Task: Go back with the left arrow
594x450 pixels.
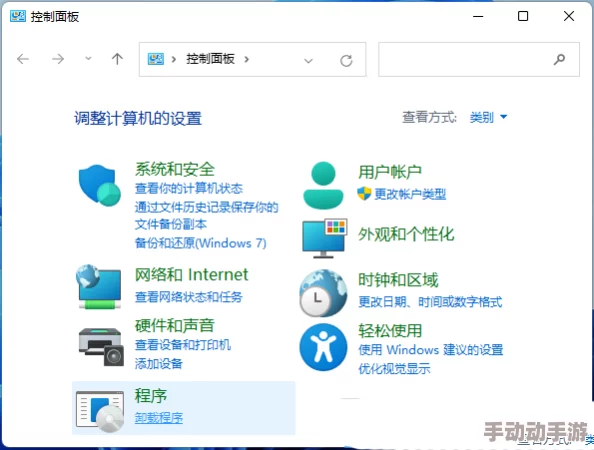Action: [x=23, y=59]
